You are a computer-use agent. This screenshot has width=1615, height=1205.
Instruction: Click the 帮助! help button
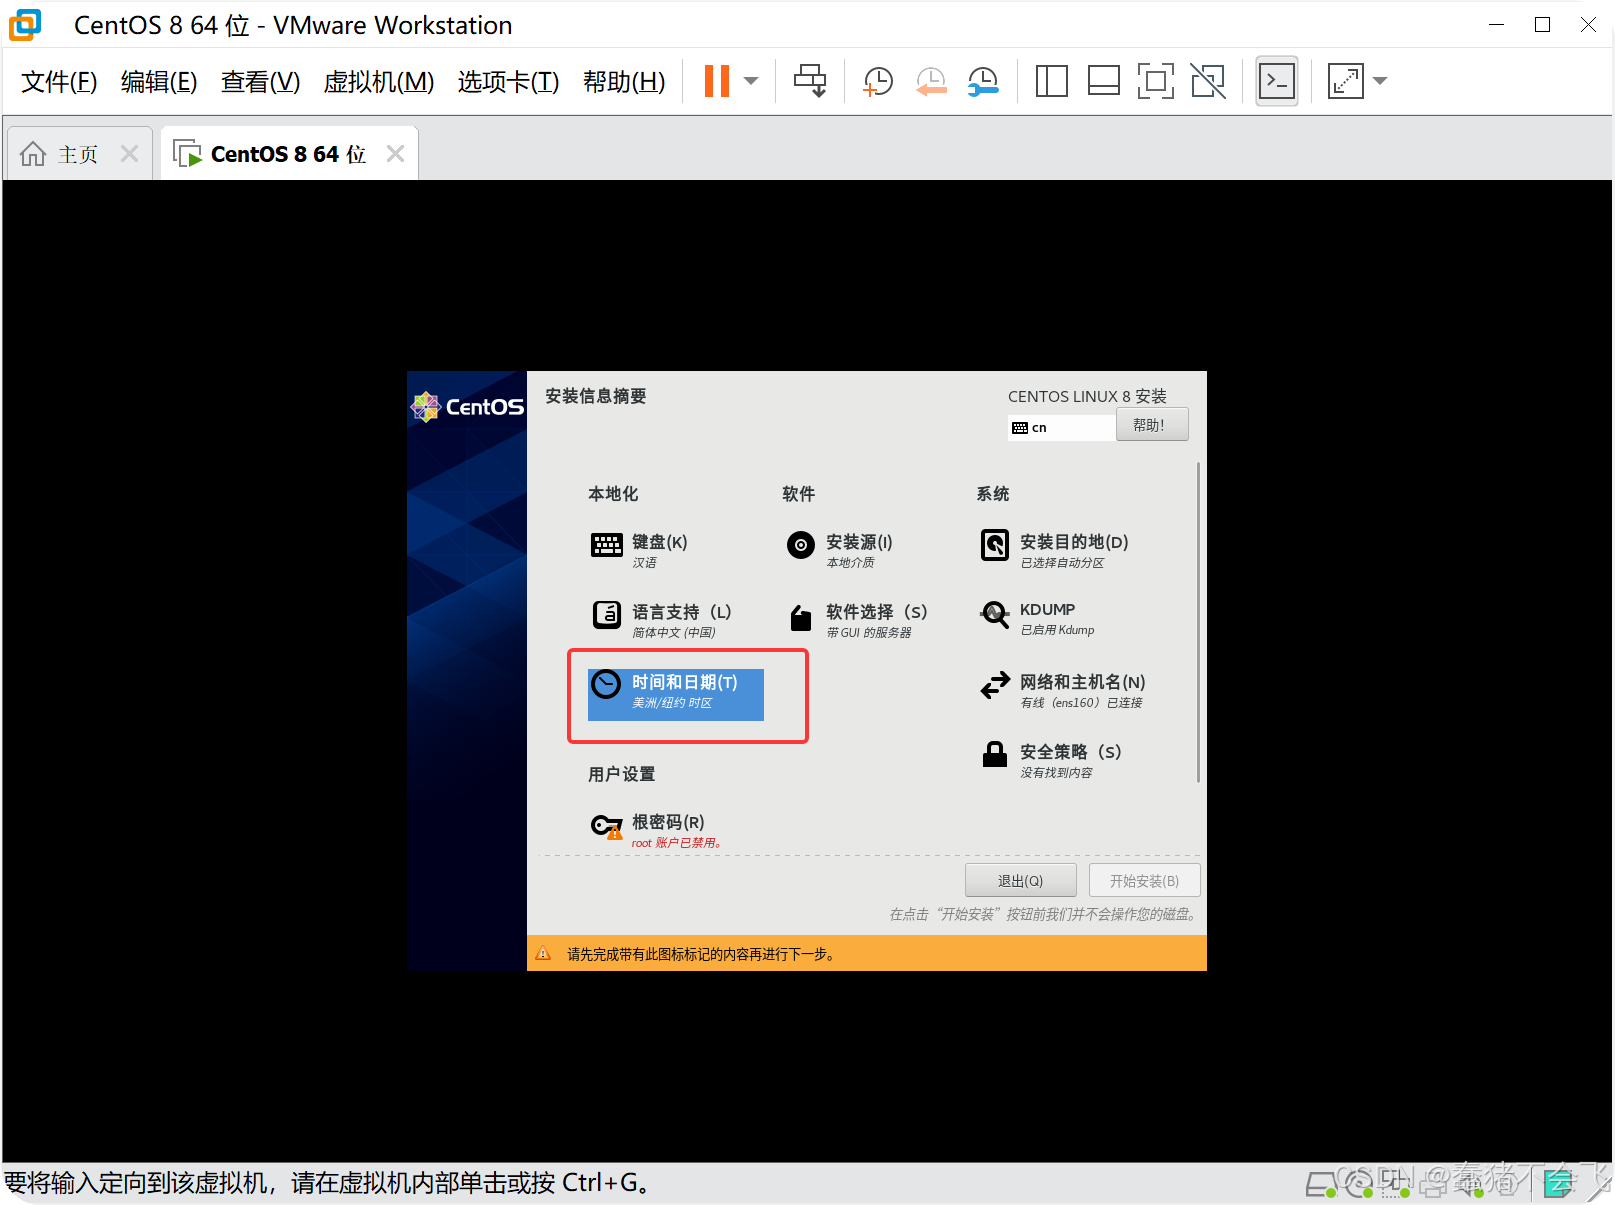click(x=1152, y=425)
